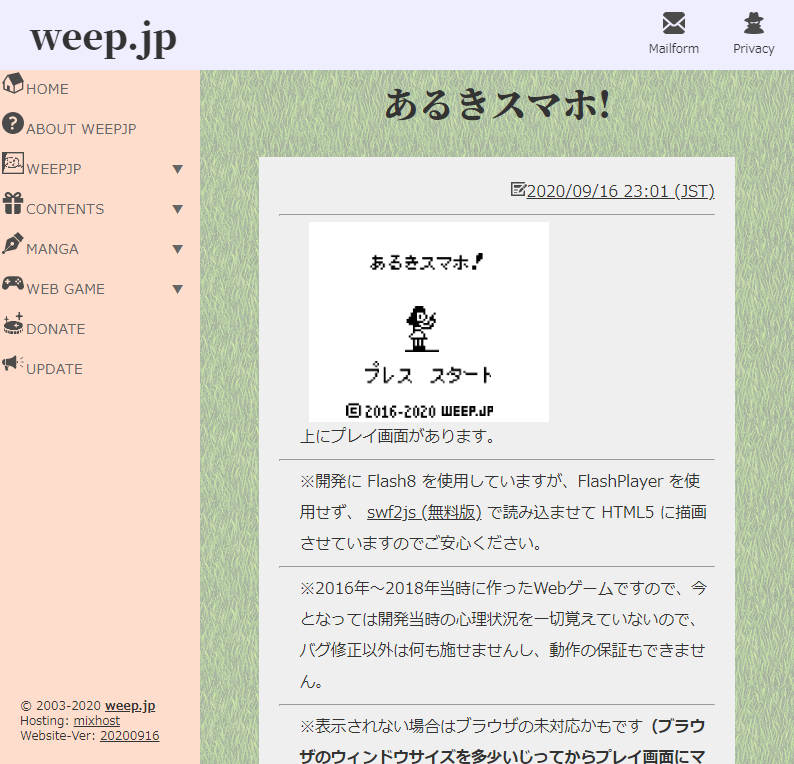794x764 pixels.
Task: Expand the WEB GAME submenu arrow
Action: [x=177, y=289]
